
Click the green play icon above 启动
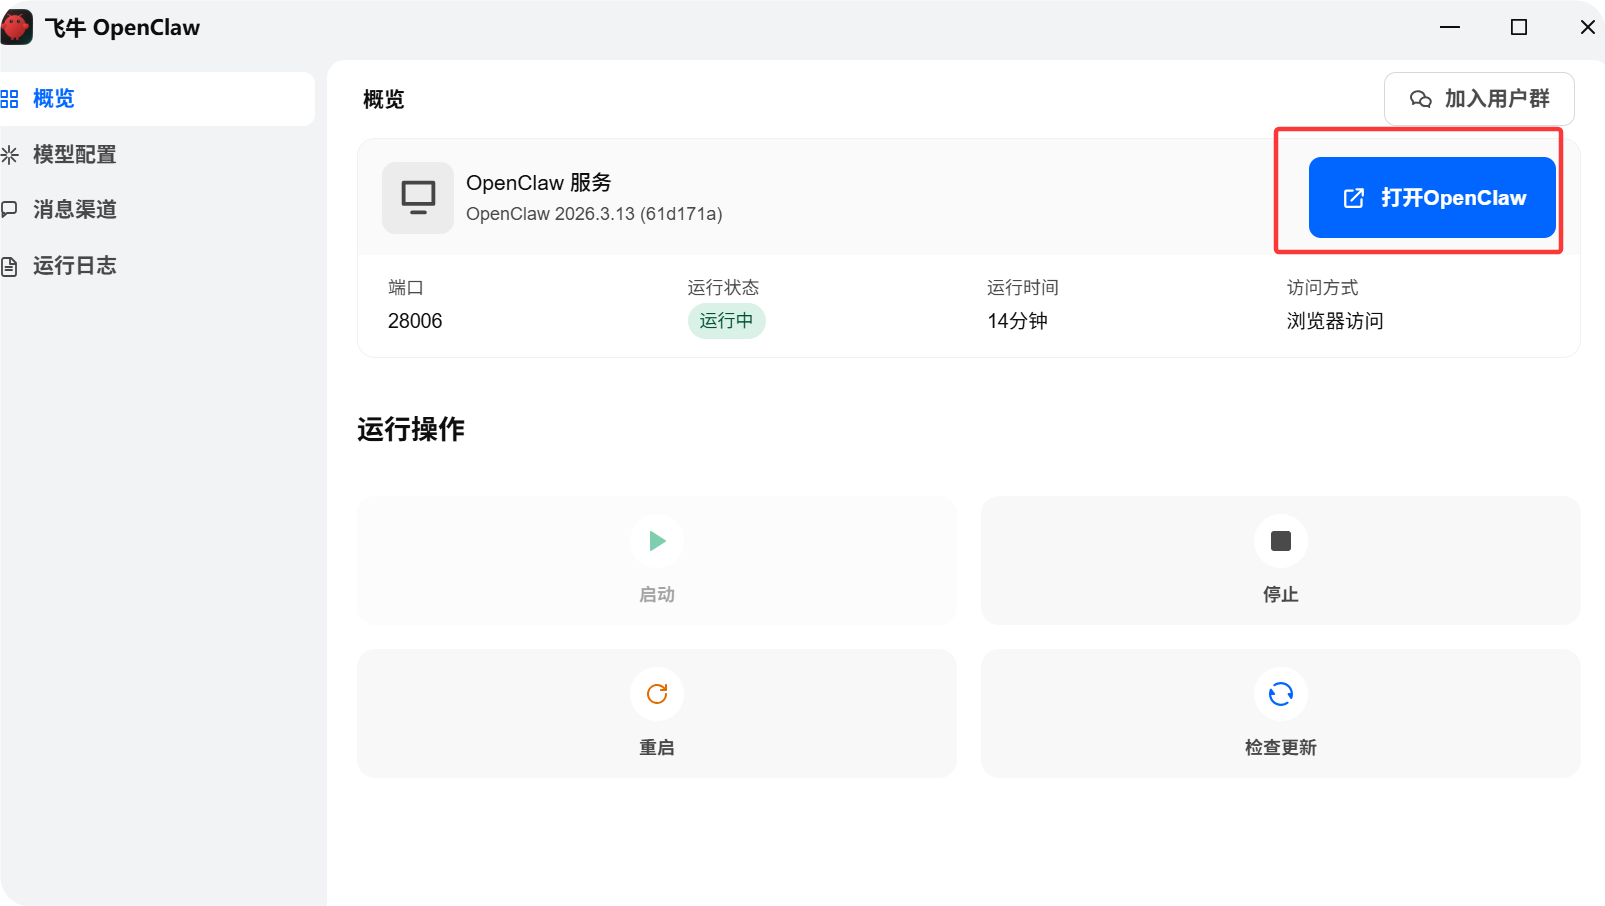(x=656, y=541)
